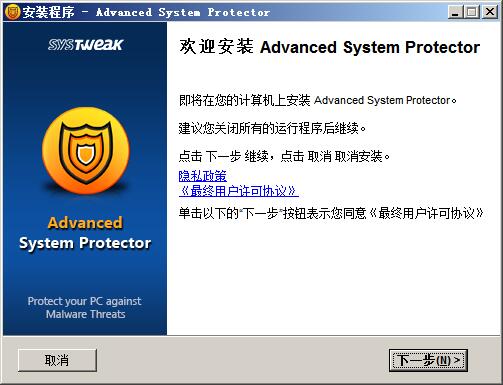This screenshot has height=385, width=503.
Task: Open the 《最终用户许可协议》 link
Action: (x=239, y=191)
